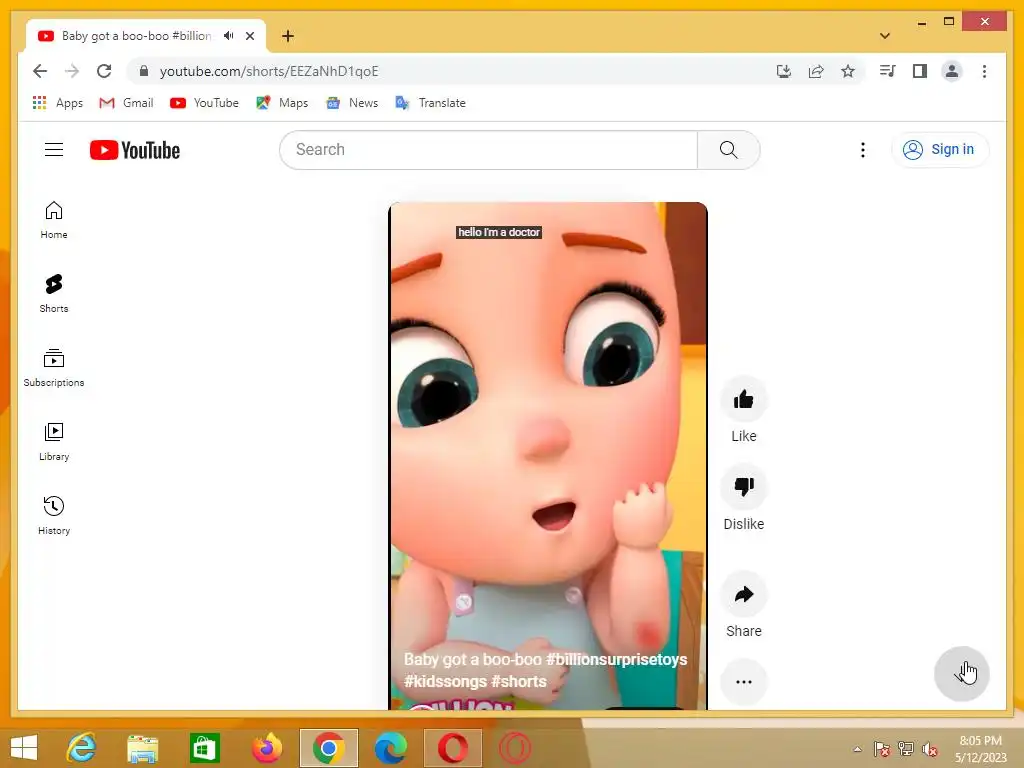Image resolution: width=1024 pixels, height=768 pixels.
Task: Show hidden system tray icons
Action: (857, 749)
